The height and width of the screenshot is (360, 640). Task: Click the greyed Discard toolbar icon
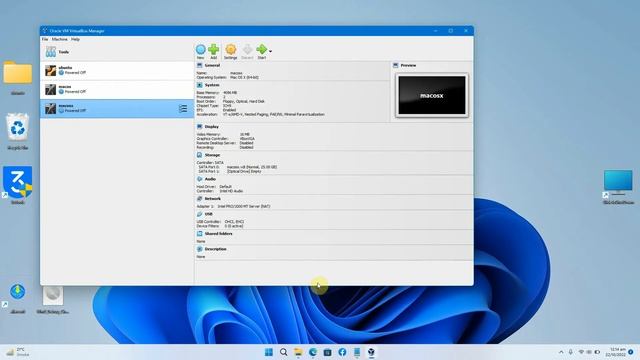tap(247, 50)
